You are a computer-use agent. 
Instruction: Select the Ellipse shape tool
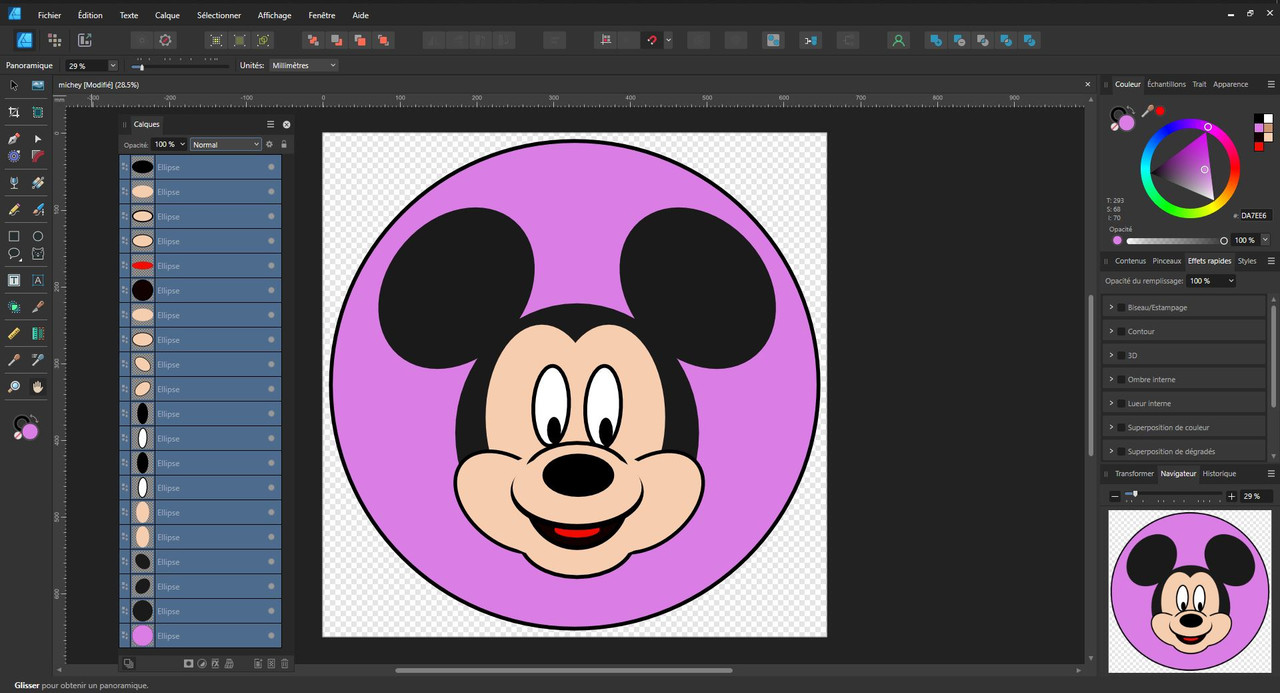(x=38, y=236)
